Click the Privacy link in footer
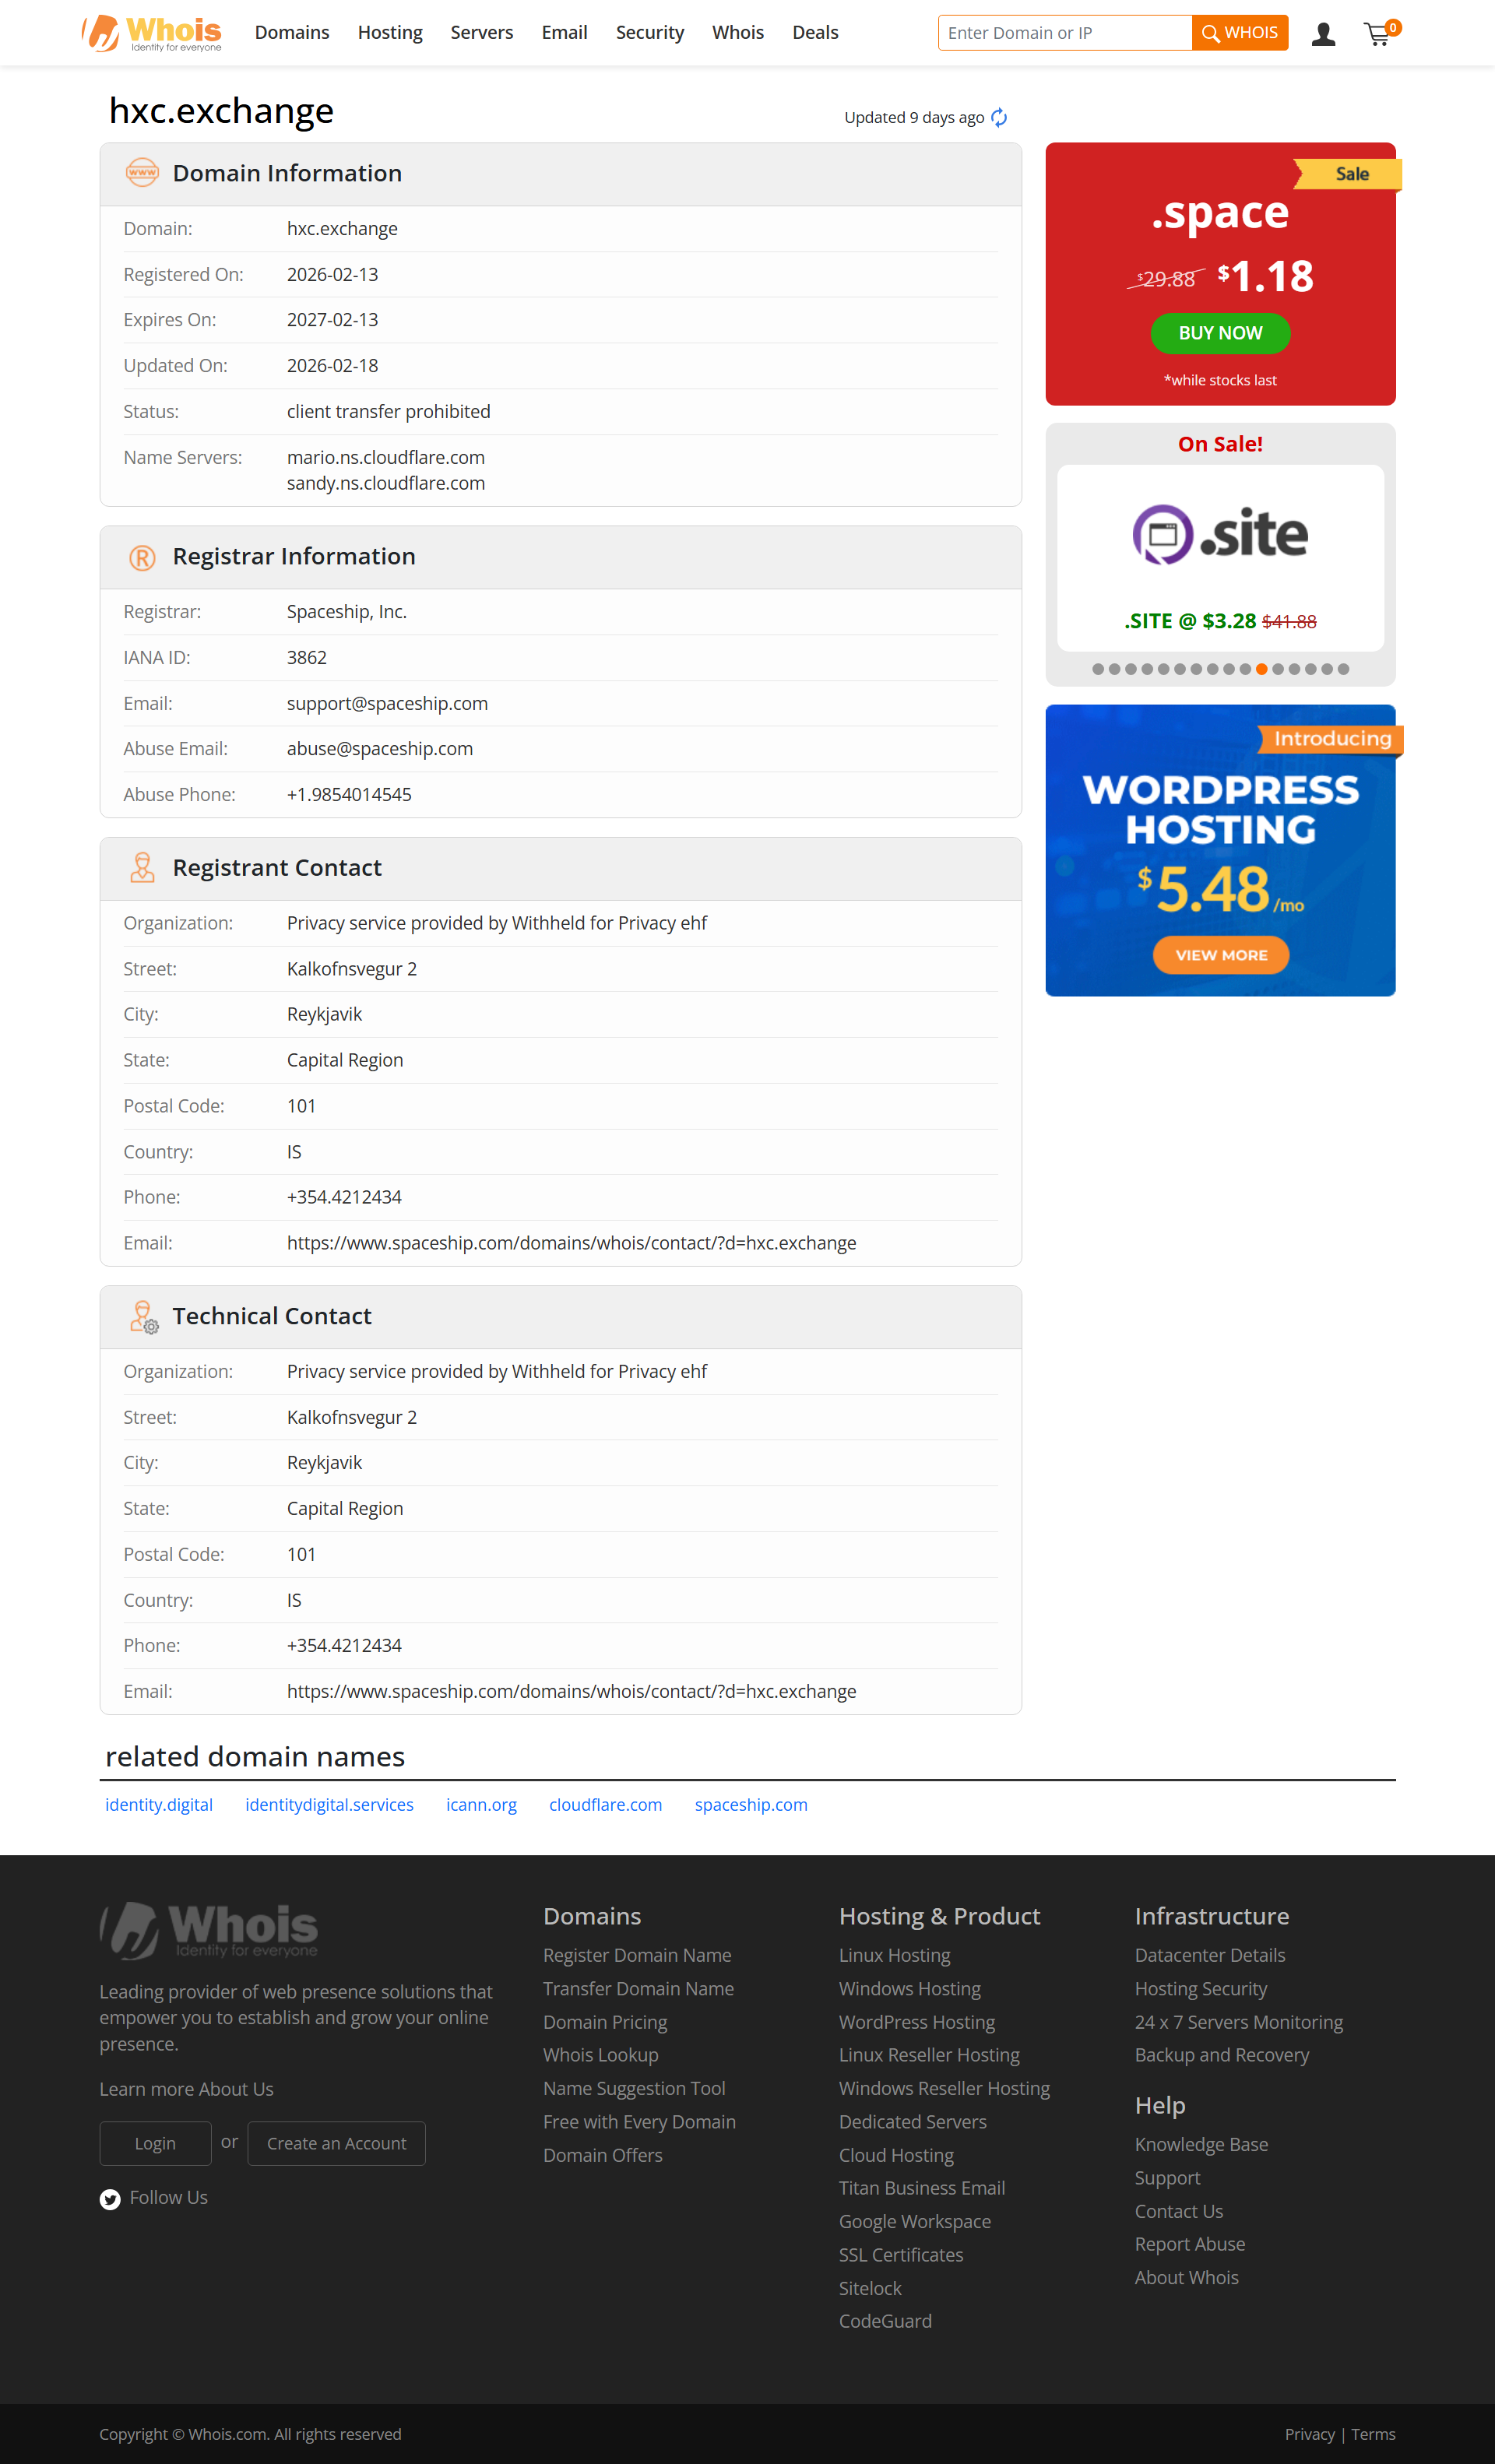 click(1309, 2435)
